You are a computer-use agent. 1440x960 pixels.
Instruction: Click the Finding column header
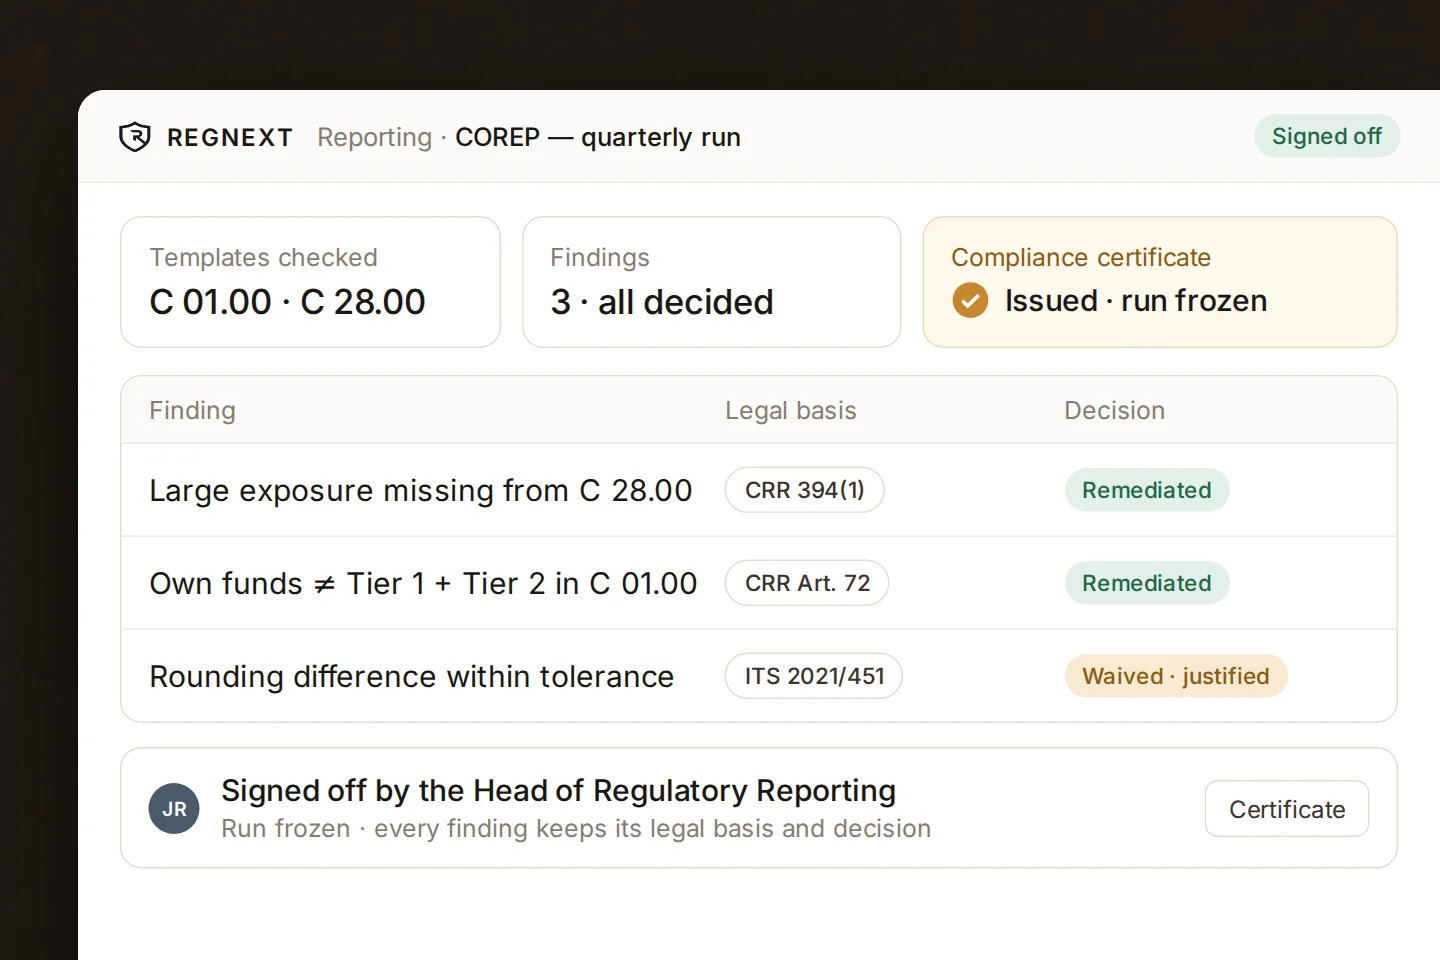[192, 410]
